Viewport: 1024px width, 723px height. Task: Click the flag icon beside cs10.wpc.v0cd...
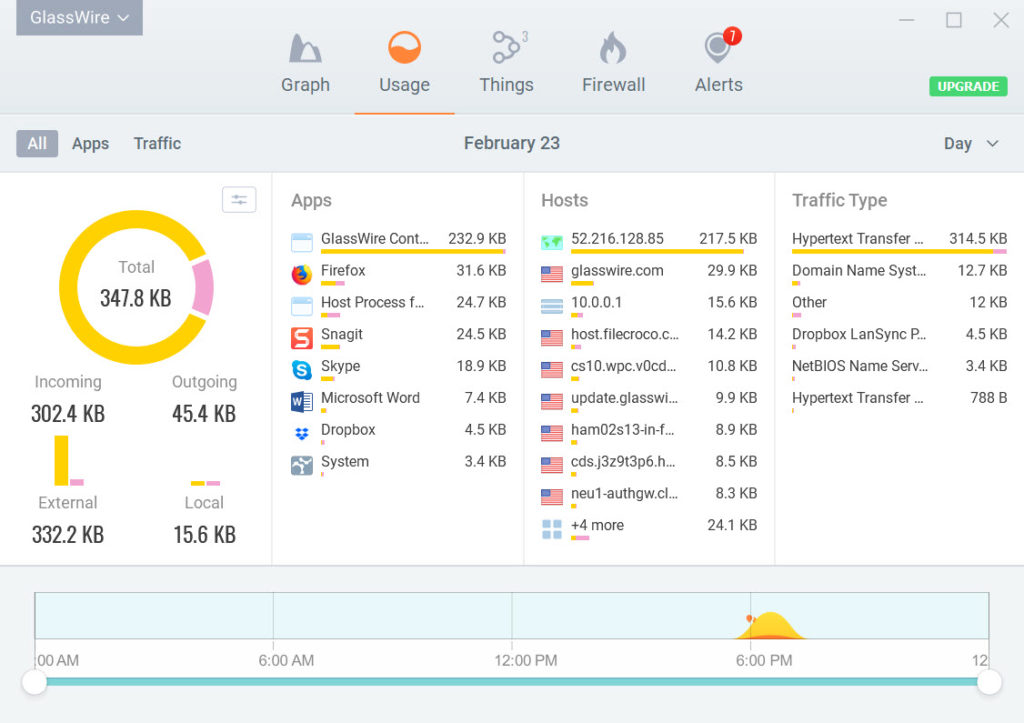552,370
